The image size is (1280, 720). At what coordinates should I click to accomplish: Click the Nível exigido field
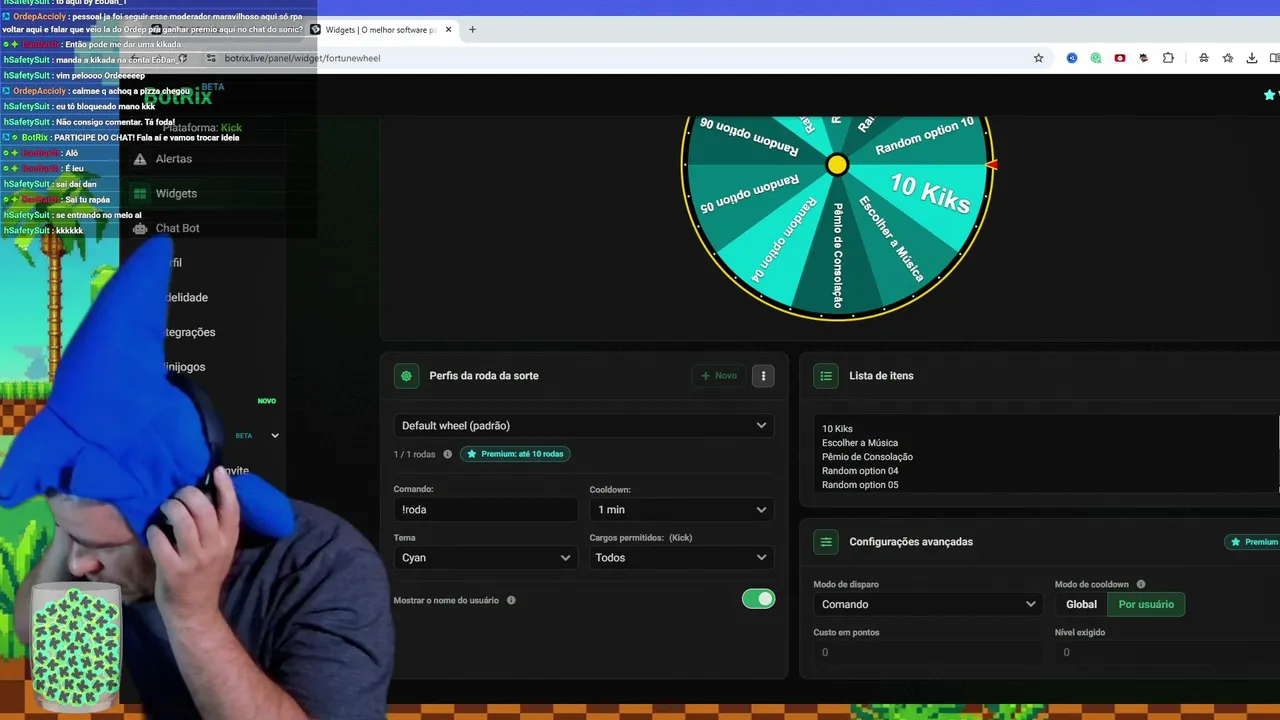(1167, 653)
